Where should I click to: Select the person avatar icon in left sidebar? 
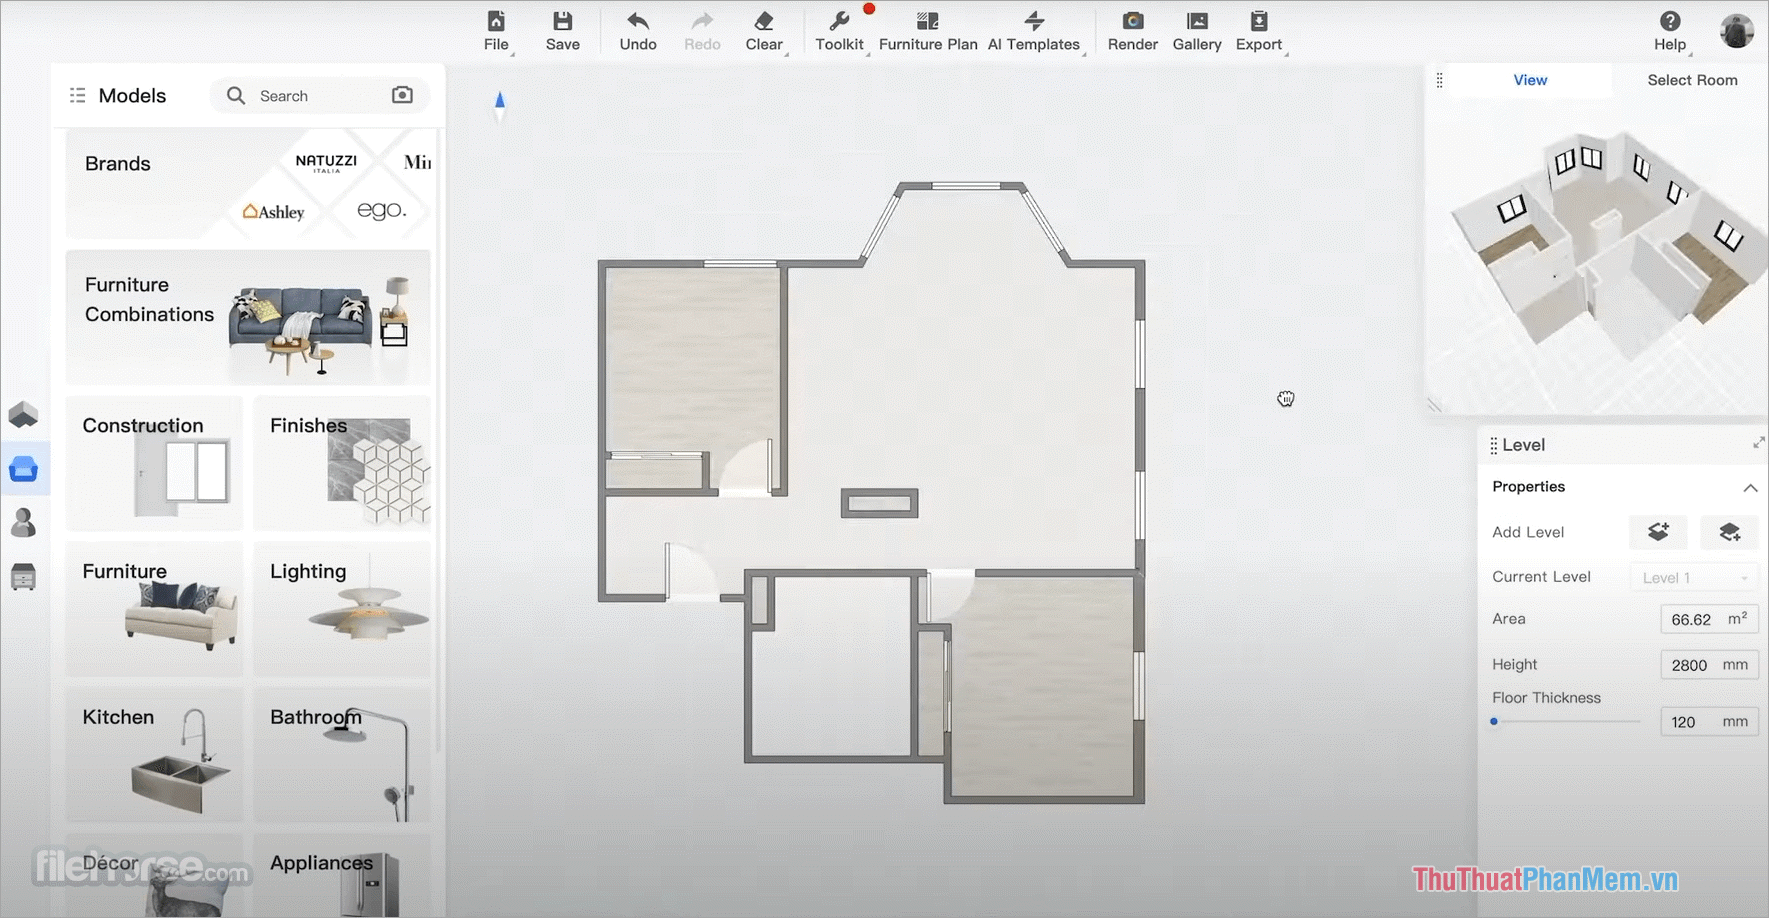[x=24, y=522]
